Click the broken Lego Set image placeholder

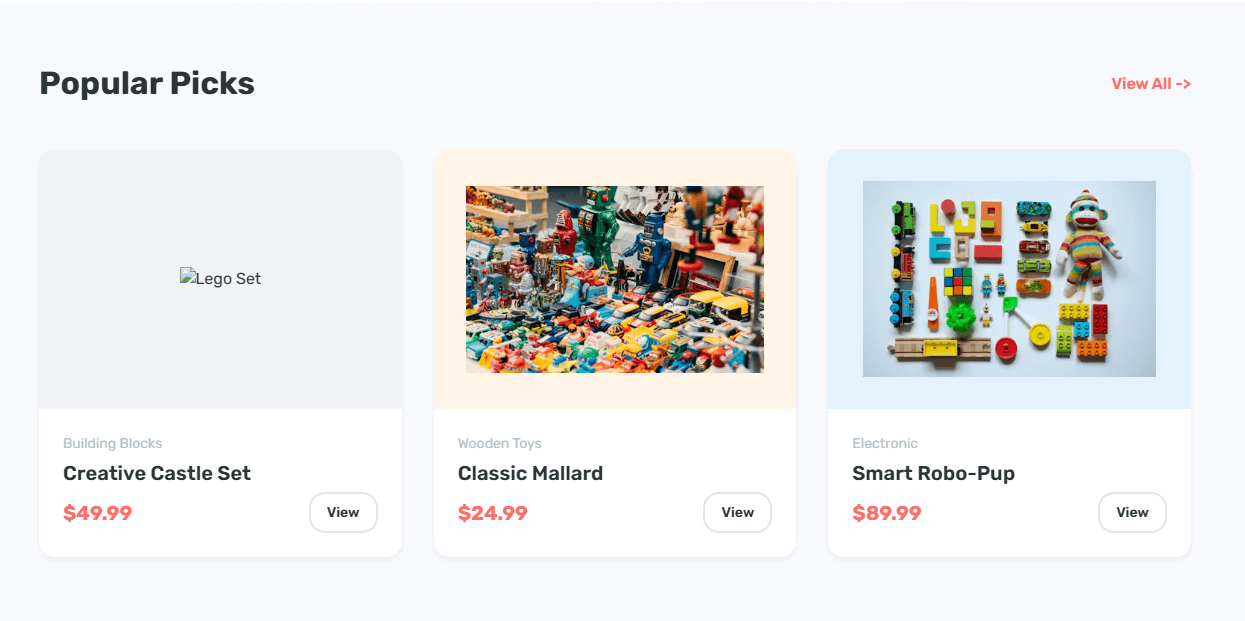(x=220, y=279)
